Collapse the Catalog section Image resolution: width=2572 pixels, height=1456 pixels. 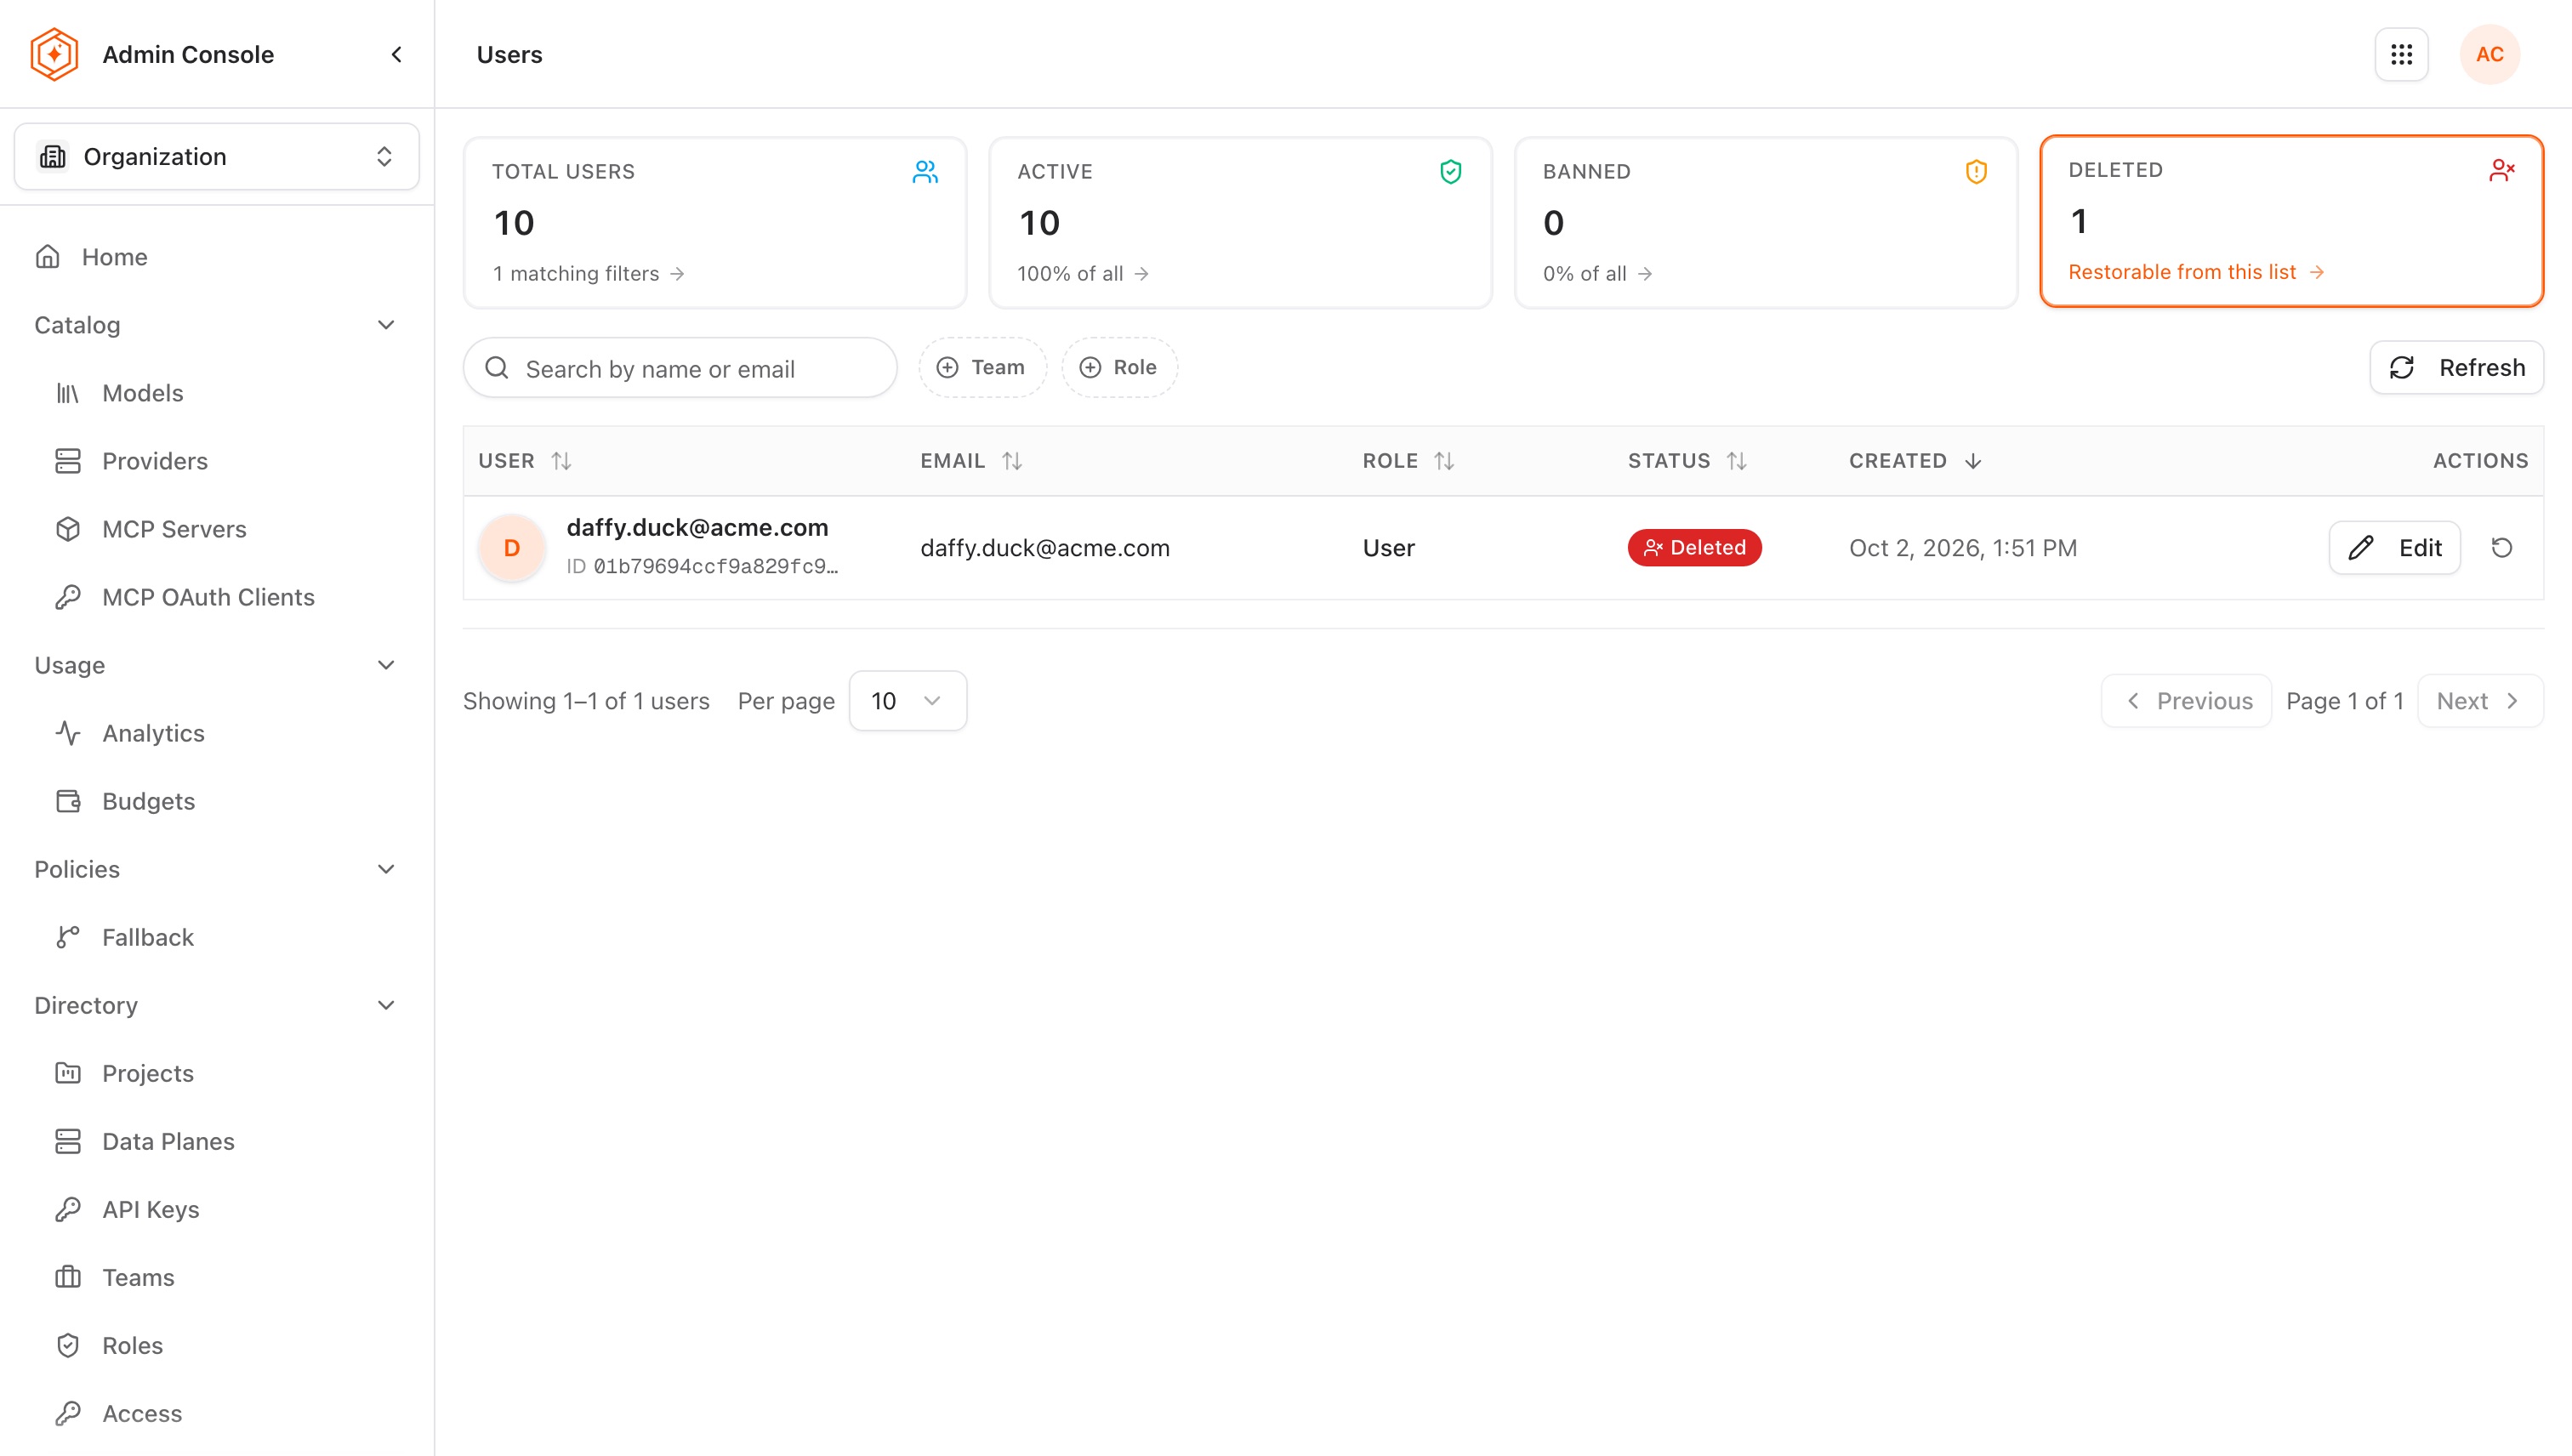coord(217,325)
